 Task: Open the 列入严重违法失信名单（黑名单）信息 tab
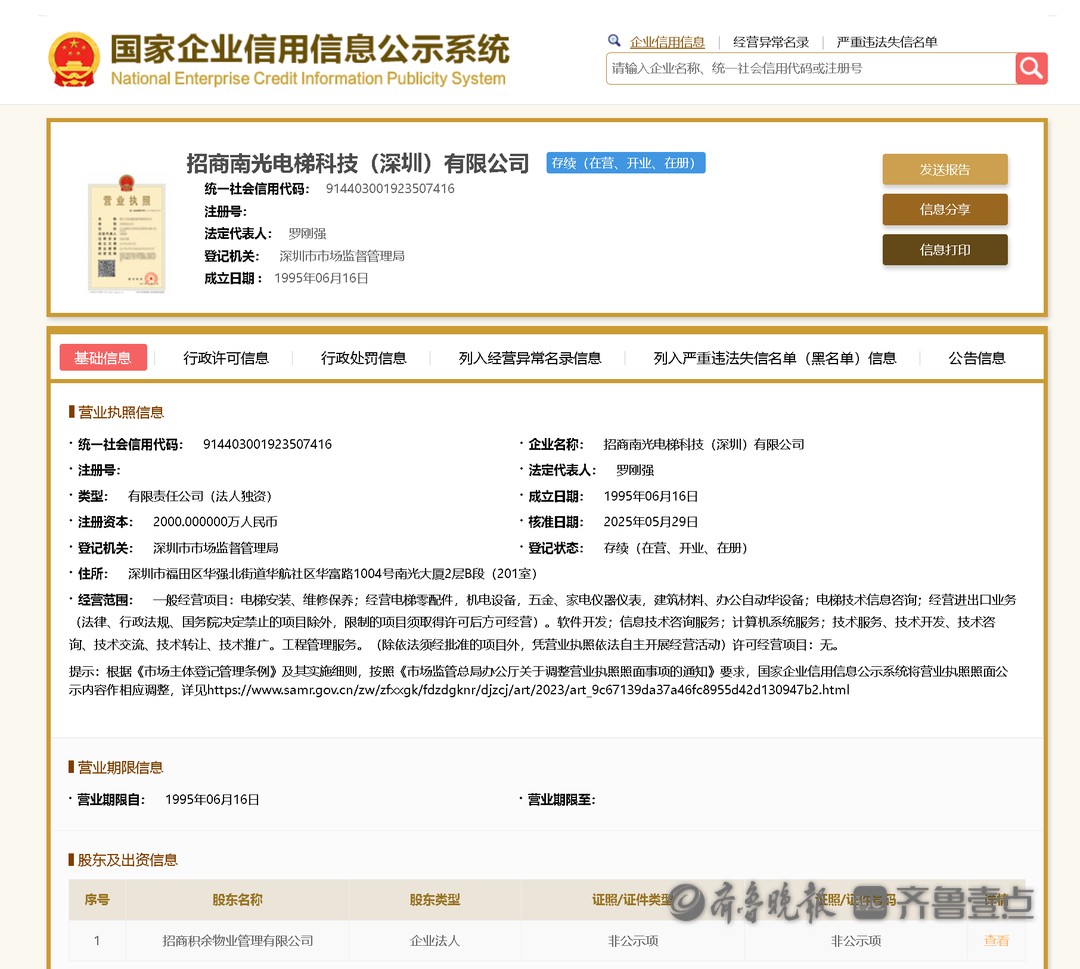pyautogui.click(x=774, y=358)
